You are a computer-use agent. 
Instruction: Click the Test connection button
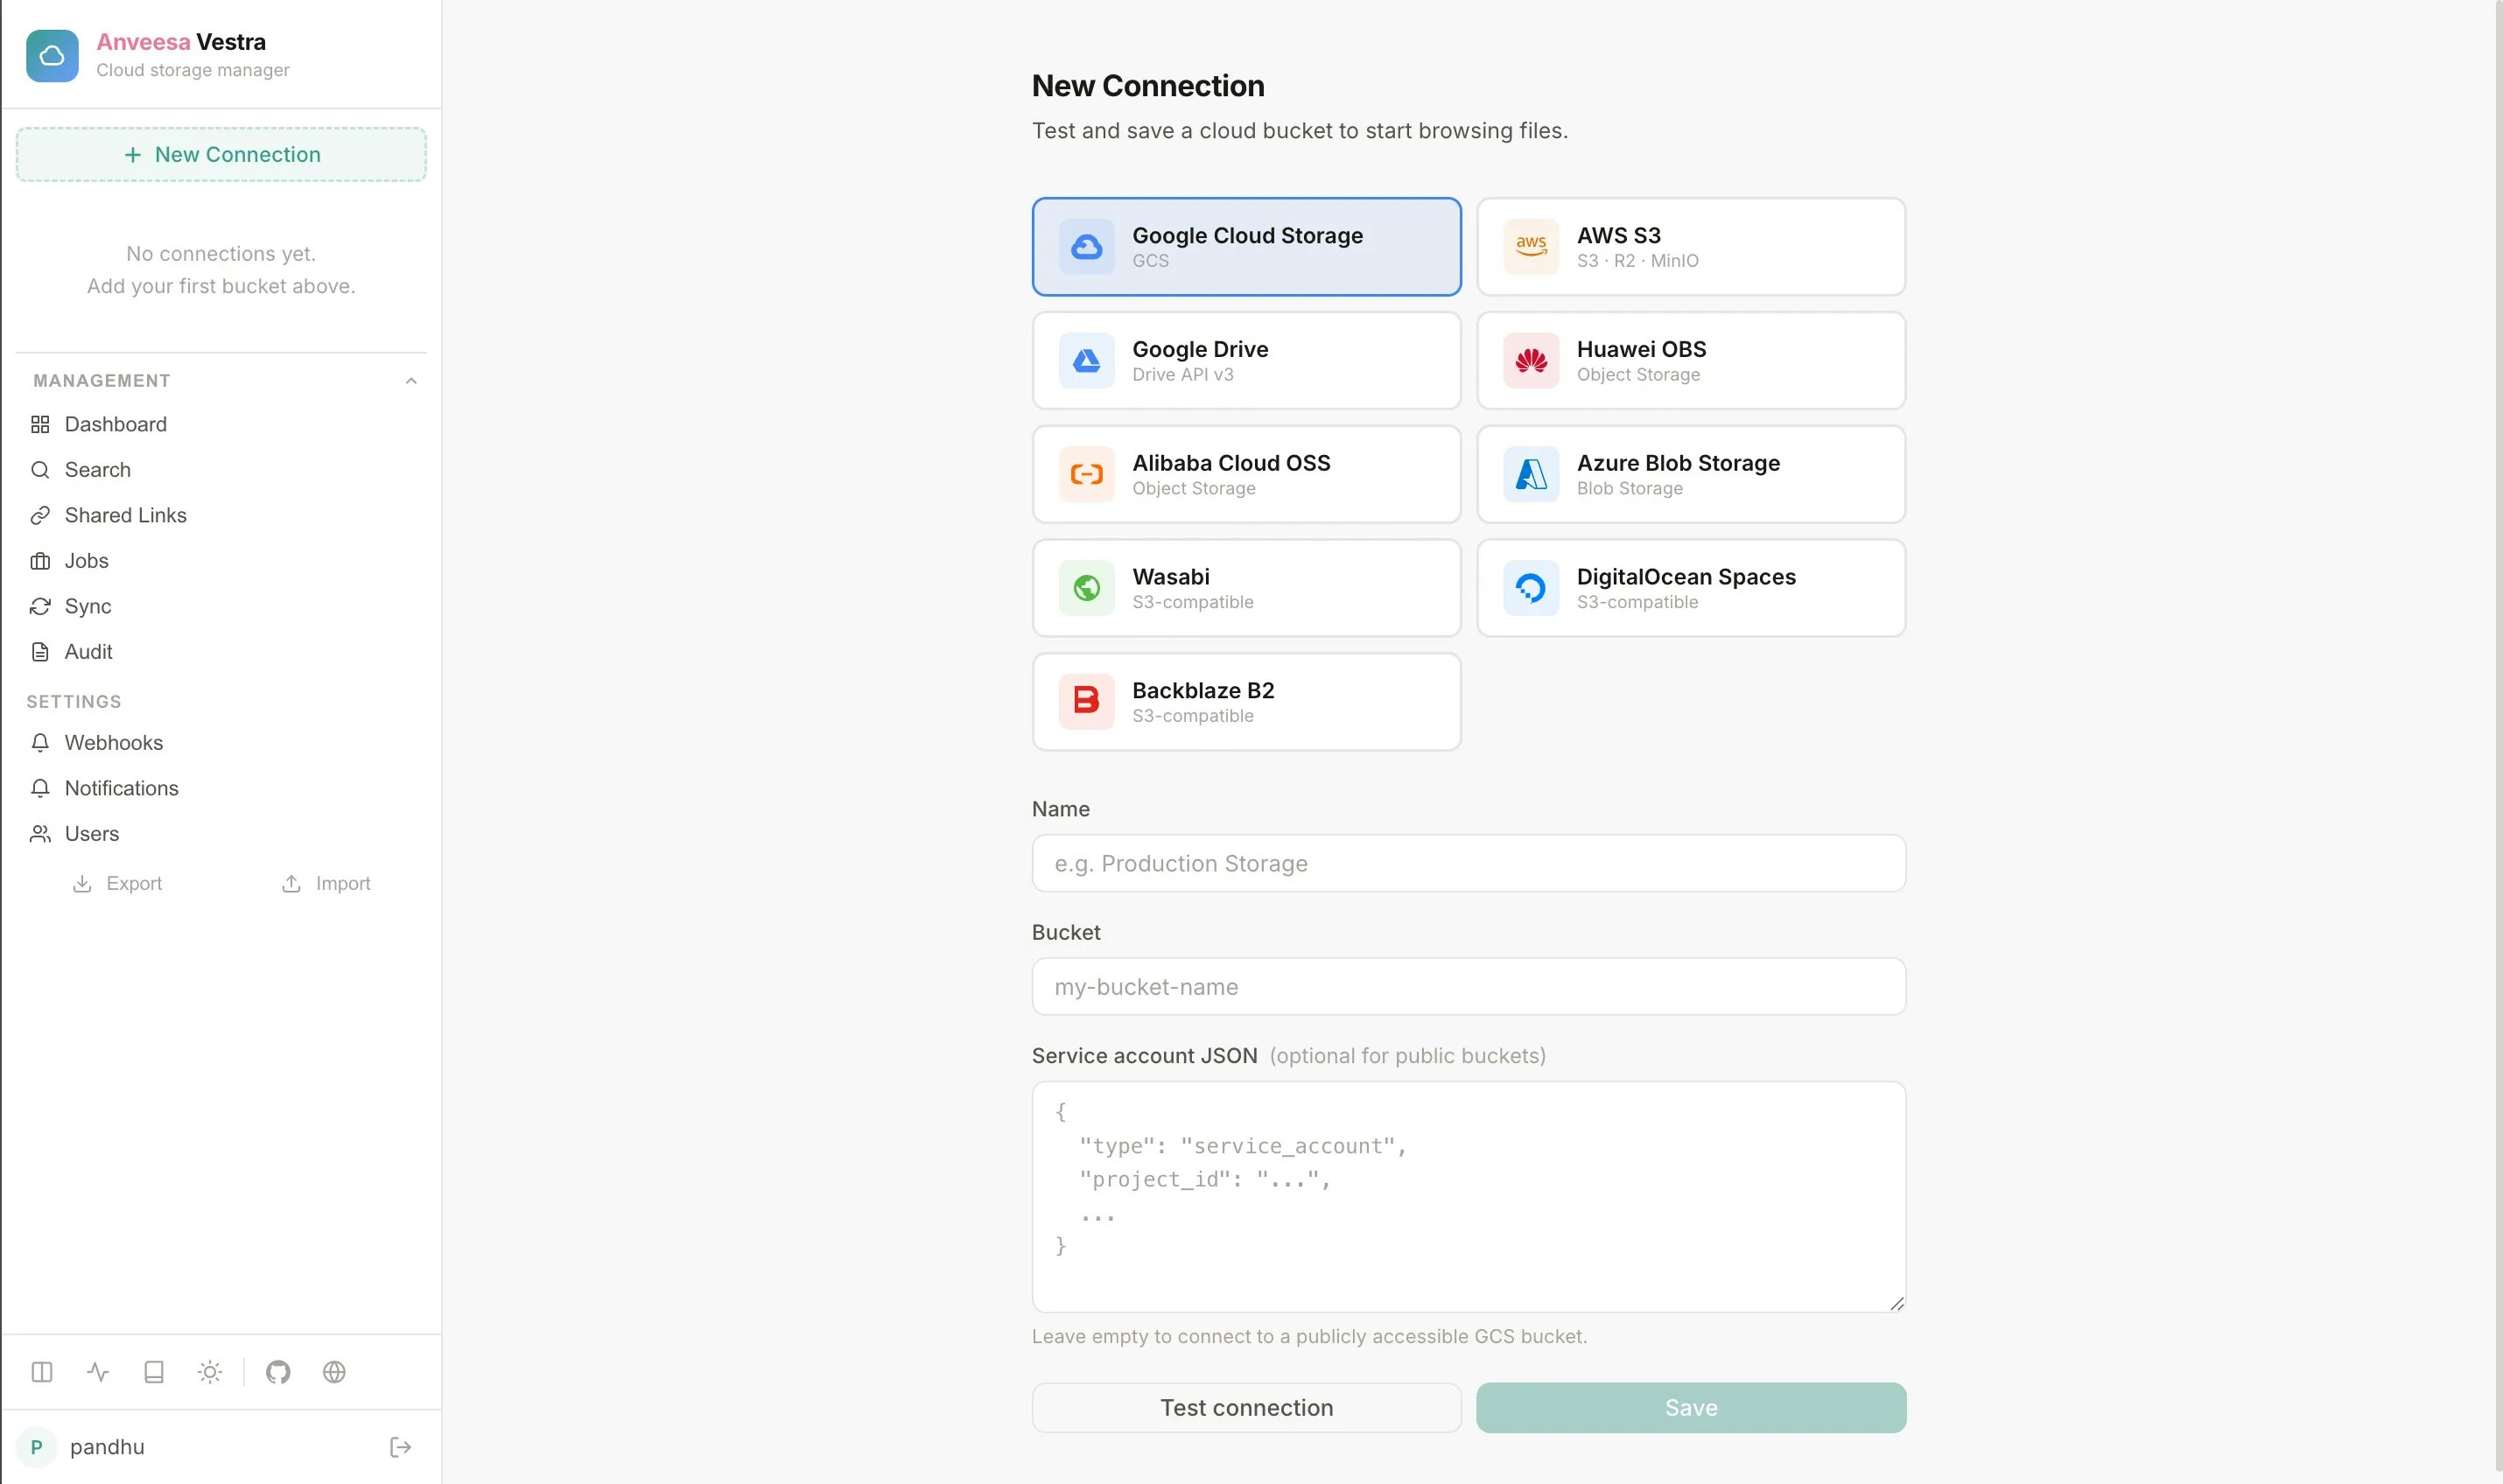point(1246,1407)
